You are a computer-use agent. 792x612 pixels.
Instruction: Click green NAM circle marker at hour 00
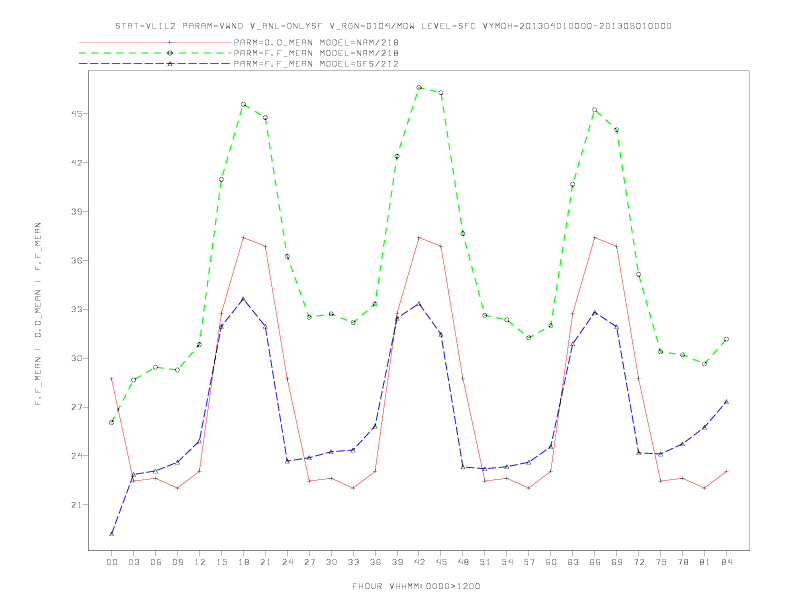112,422
